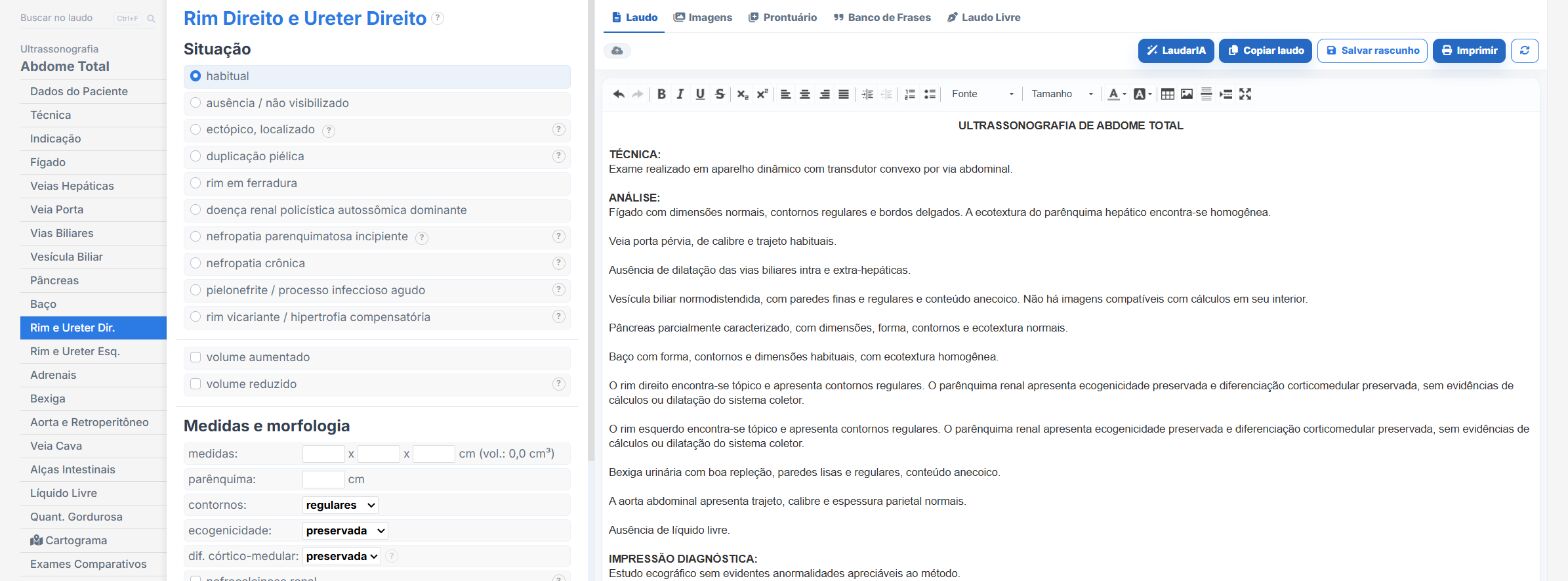Open the dif. córtico-medular dropdown
This screenshot has width=1568, height=581.
click(342, 556)
